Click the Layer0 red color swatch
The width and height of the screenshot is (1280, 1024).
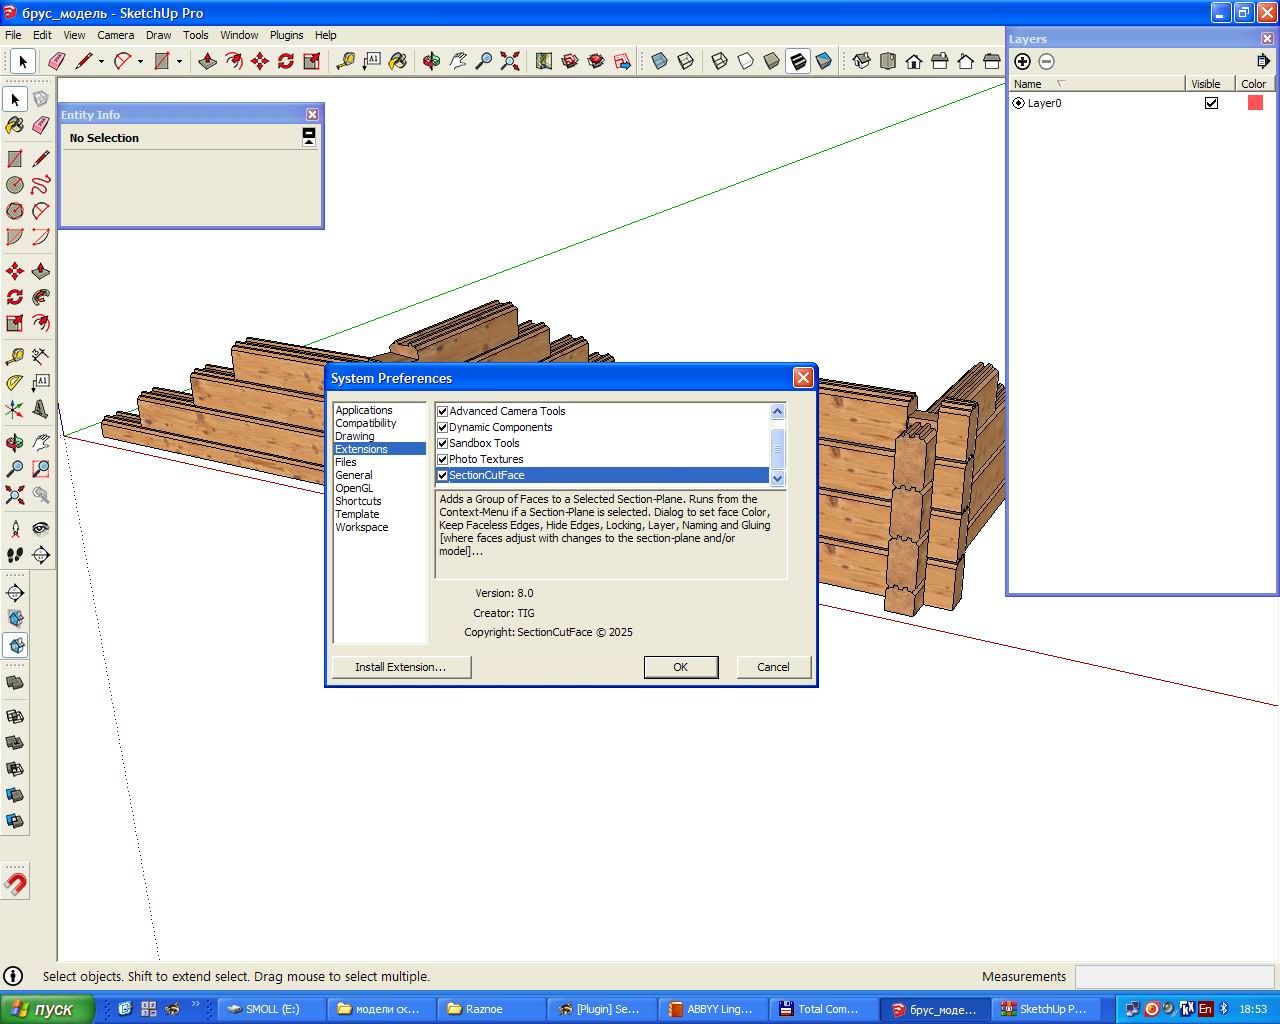1255,103
